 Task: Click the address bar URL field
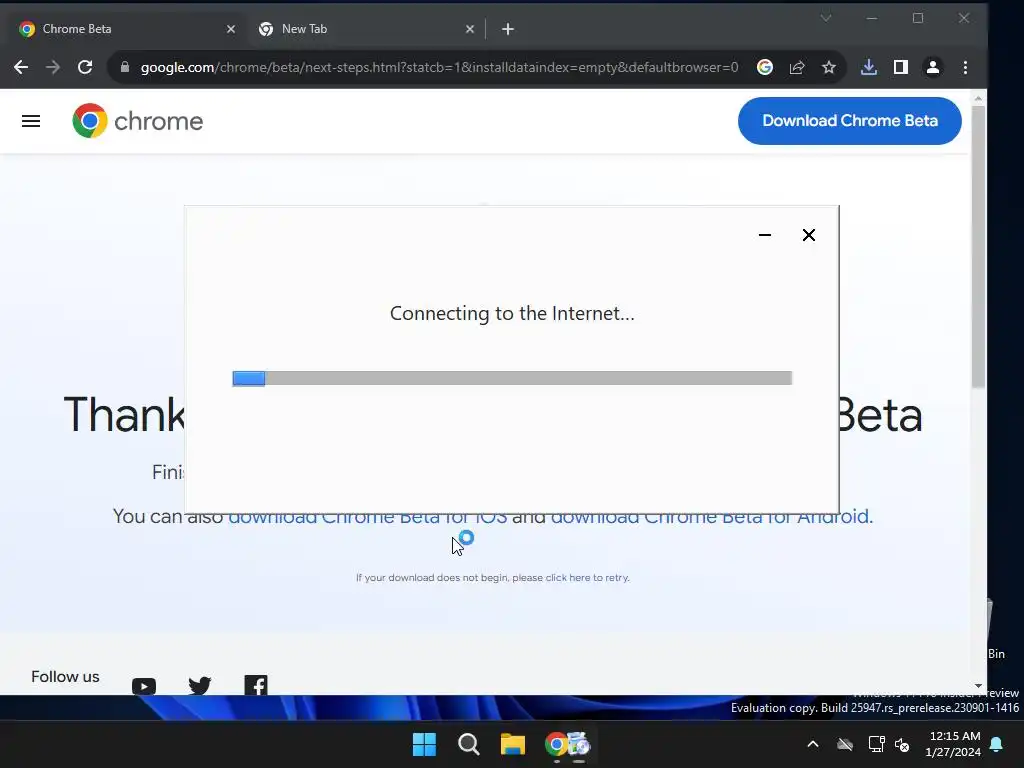(x=439, y=67)
